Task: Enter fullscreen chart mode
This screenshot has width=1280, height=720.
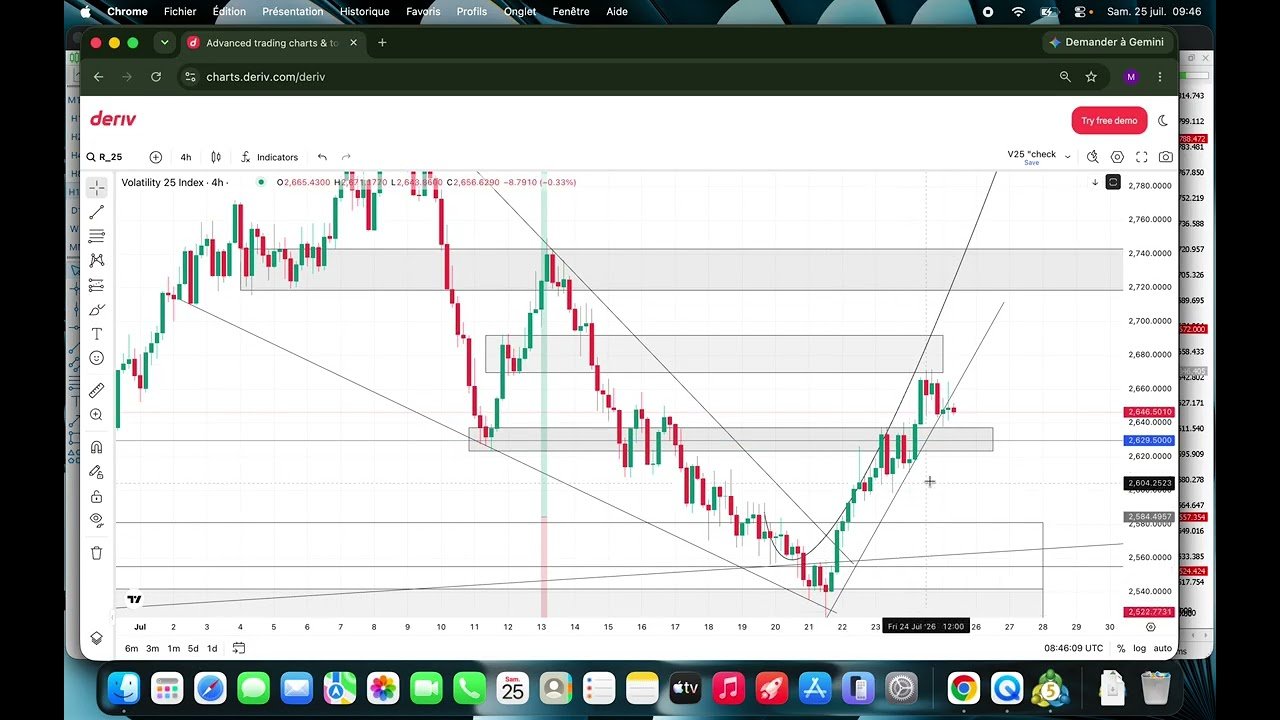Action: [x=1142, y=157]
